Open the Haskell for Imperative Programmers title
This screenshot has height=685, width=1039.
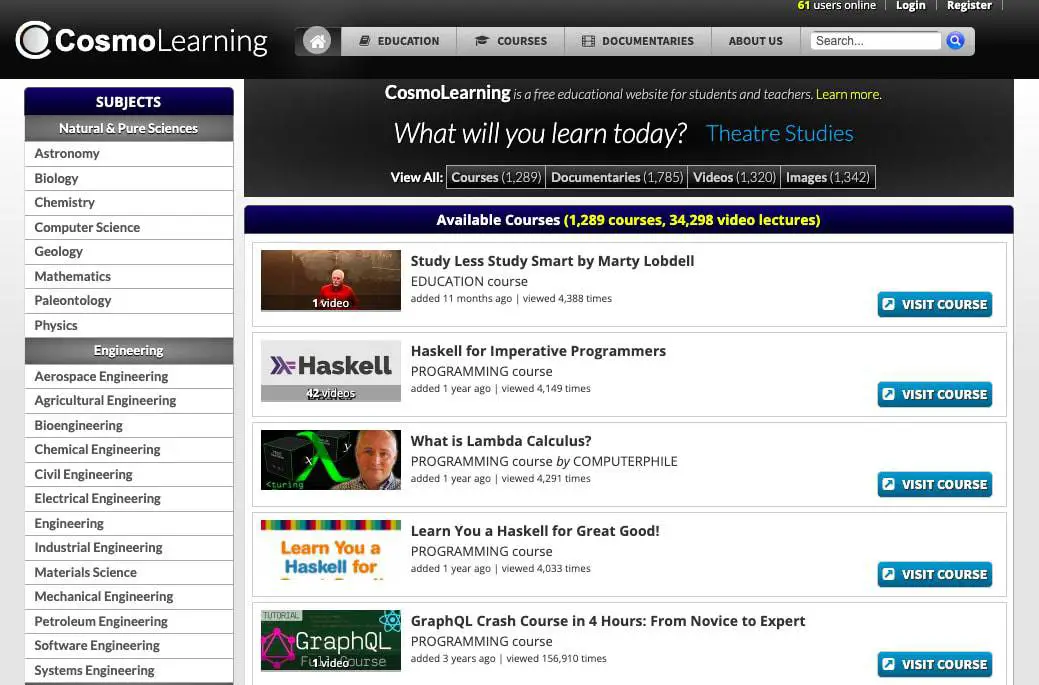538,351
